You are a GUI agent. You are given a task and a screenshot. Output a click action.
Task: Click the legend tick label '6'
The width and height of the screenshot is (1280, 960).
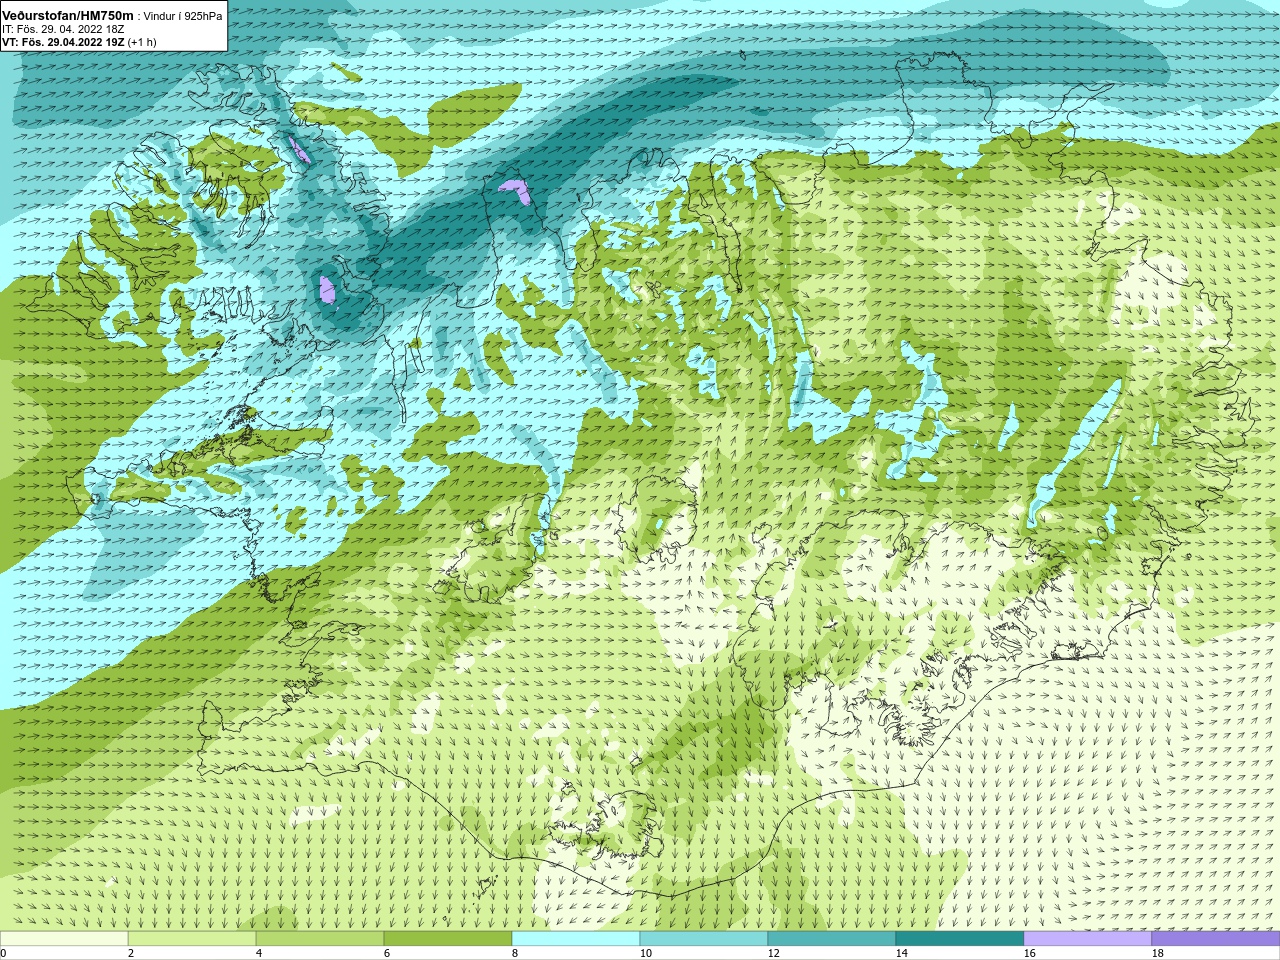(x=387, y=953)
